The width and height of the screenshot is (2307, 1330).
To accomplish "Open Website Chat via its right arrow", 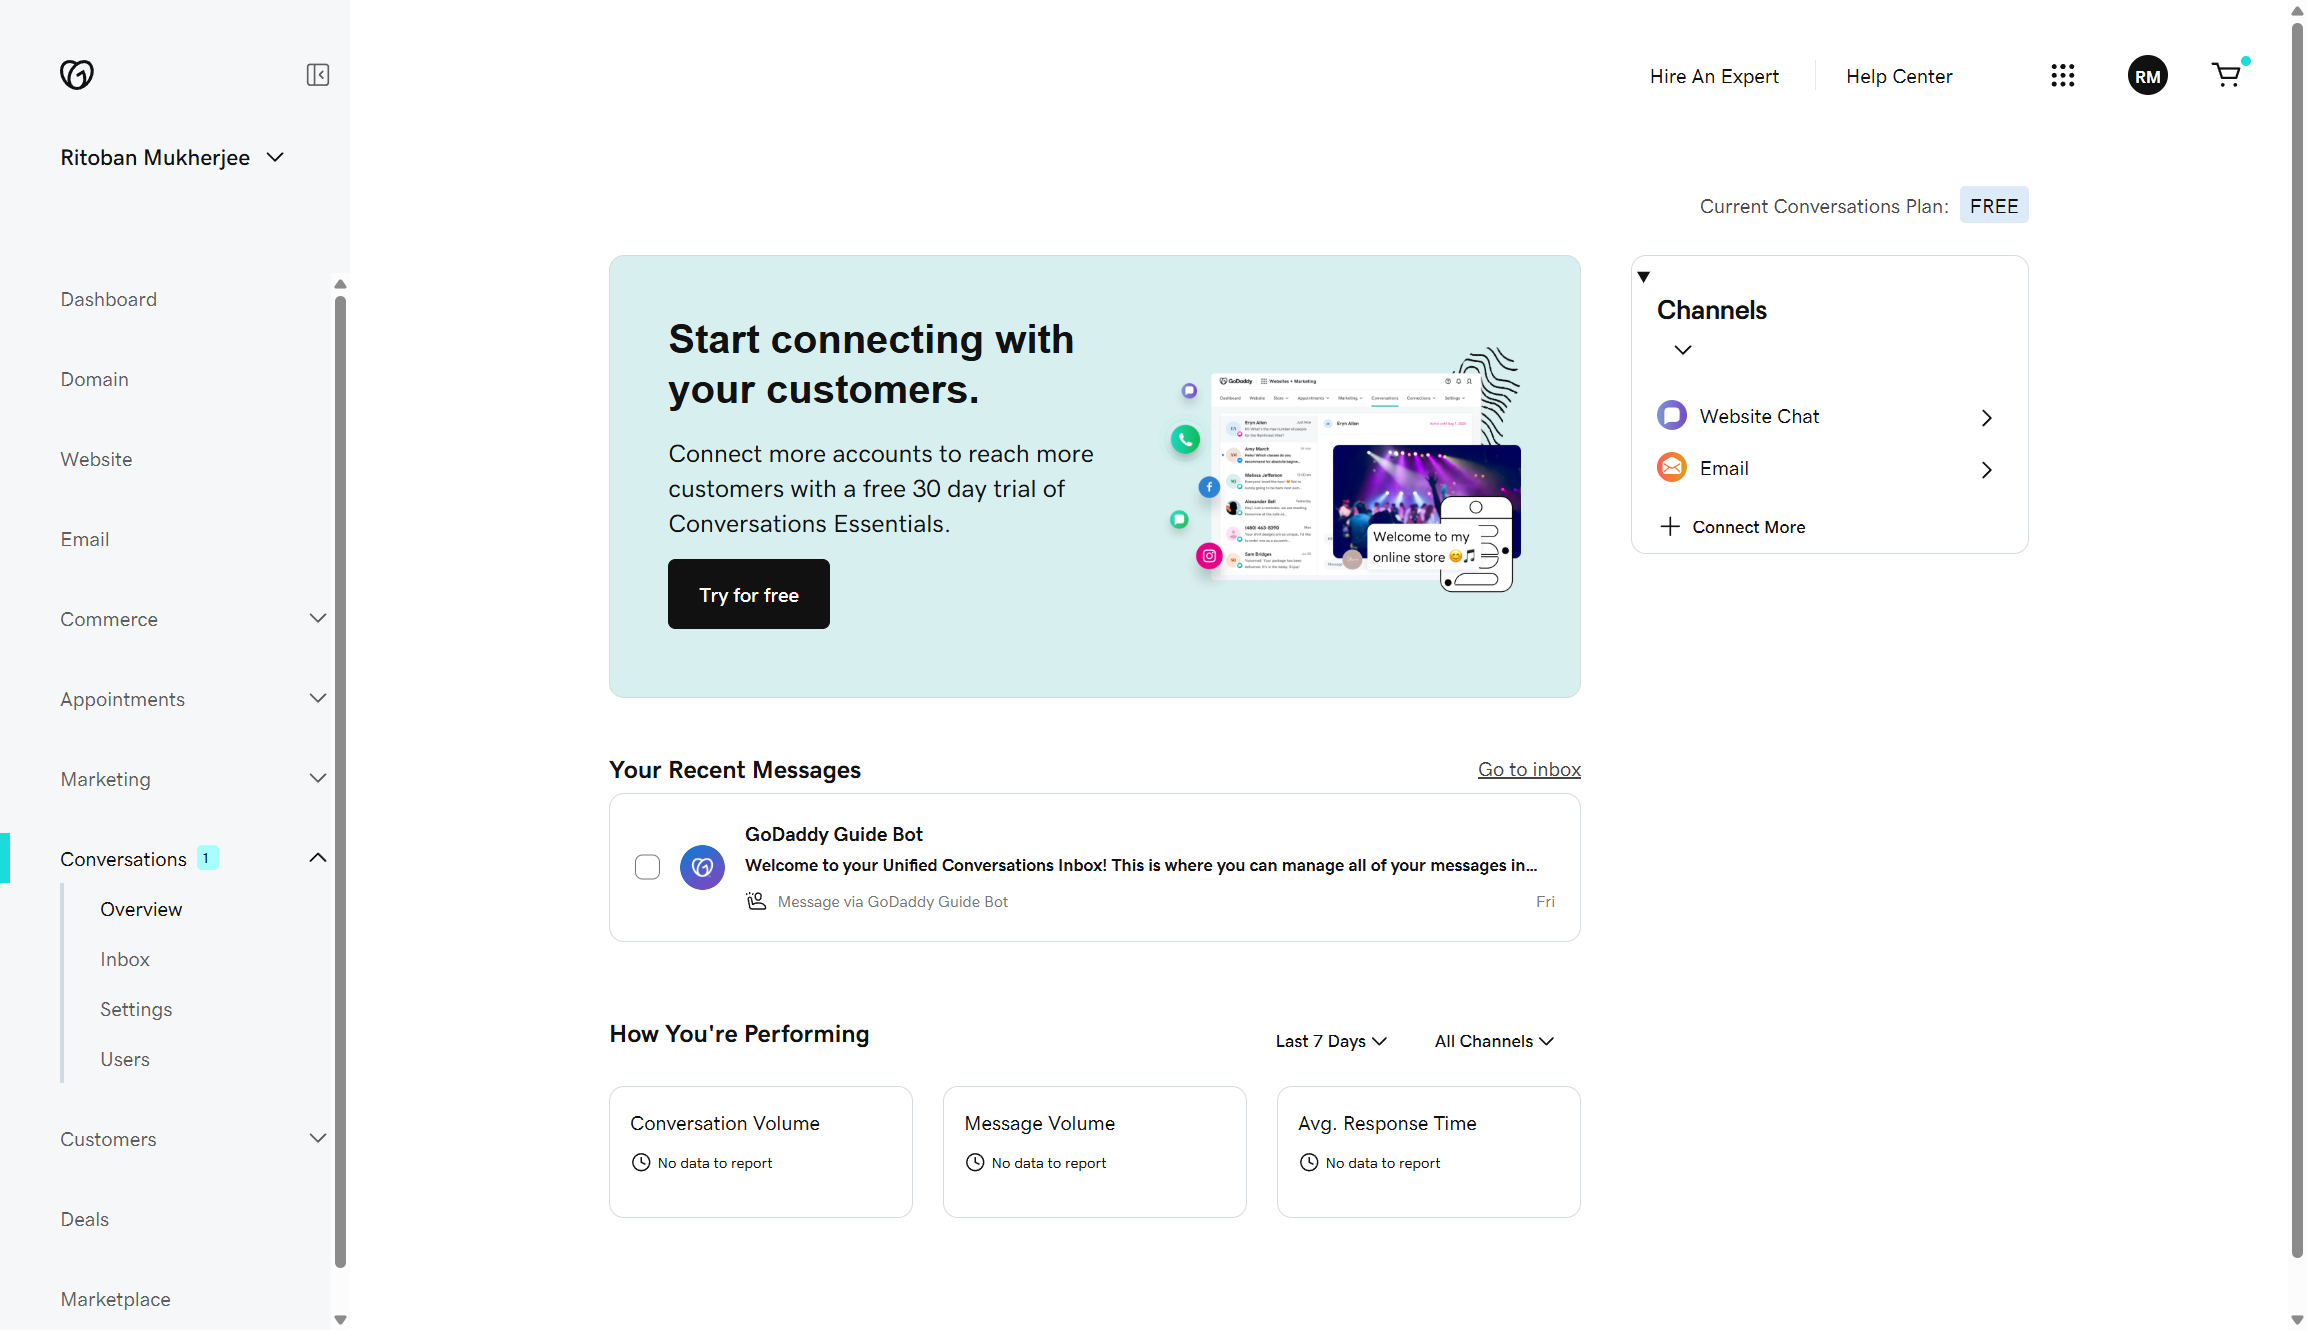I will click(x=1986, y=418).
